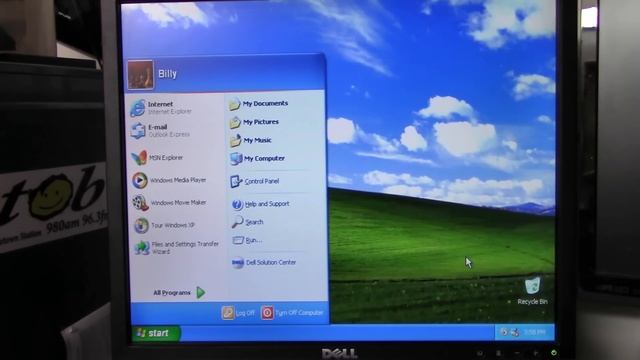Launch MSN Explorer butterfly icon

(x=139, y=158)
